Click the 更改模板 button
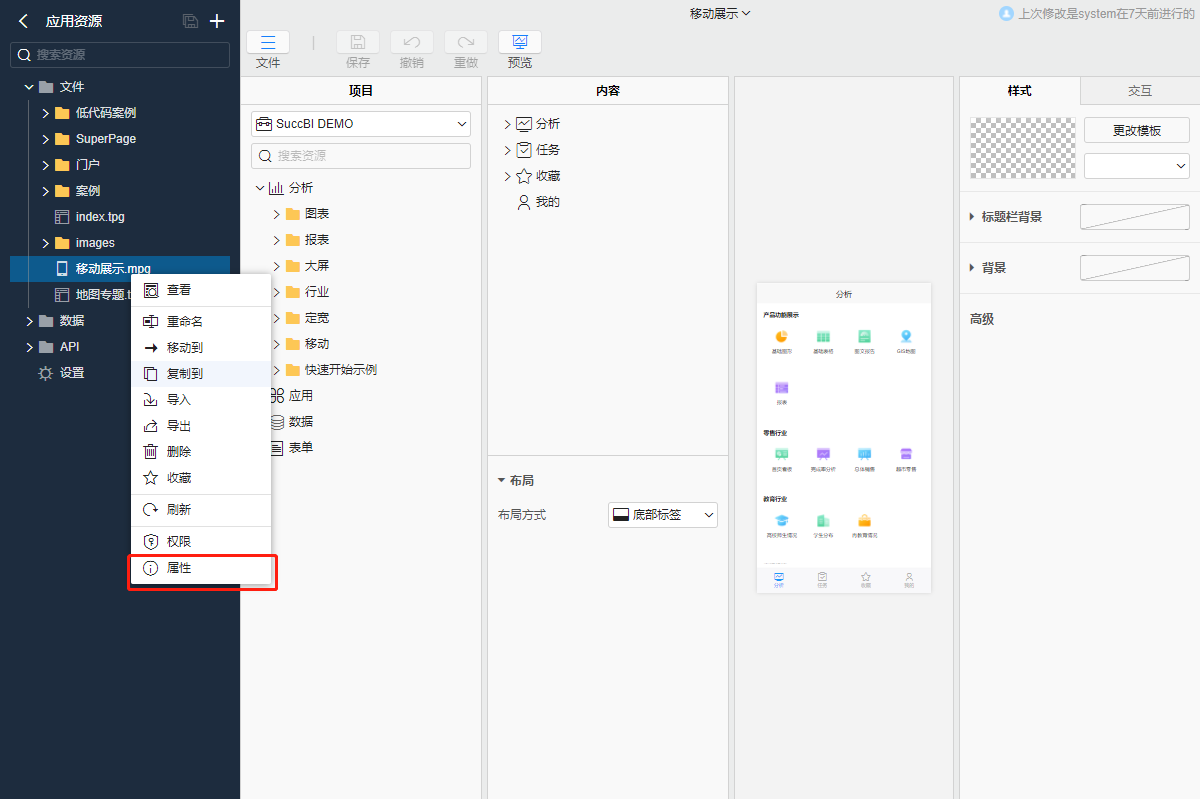 pos(1137,131)
